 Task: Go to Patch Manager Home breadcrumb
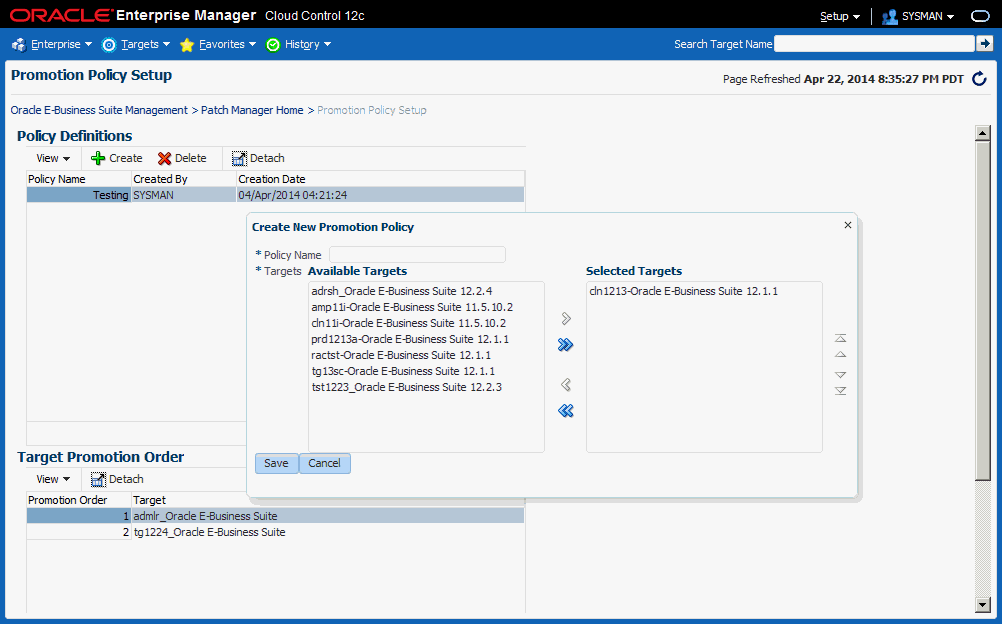tap(252, 110)
